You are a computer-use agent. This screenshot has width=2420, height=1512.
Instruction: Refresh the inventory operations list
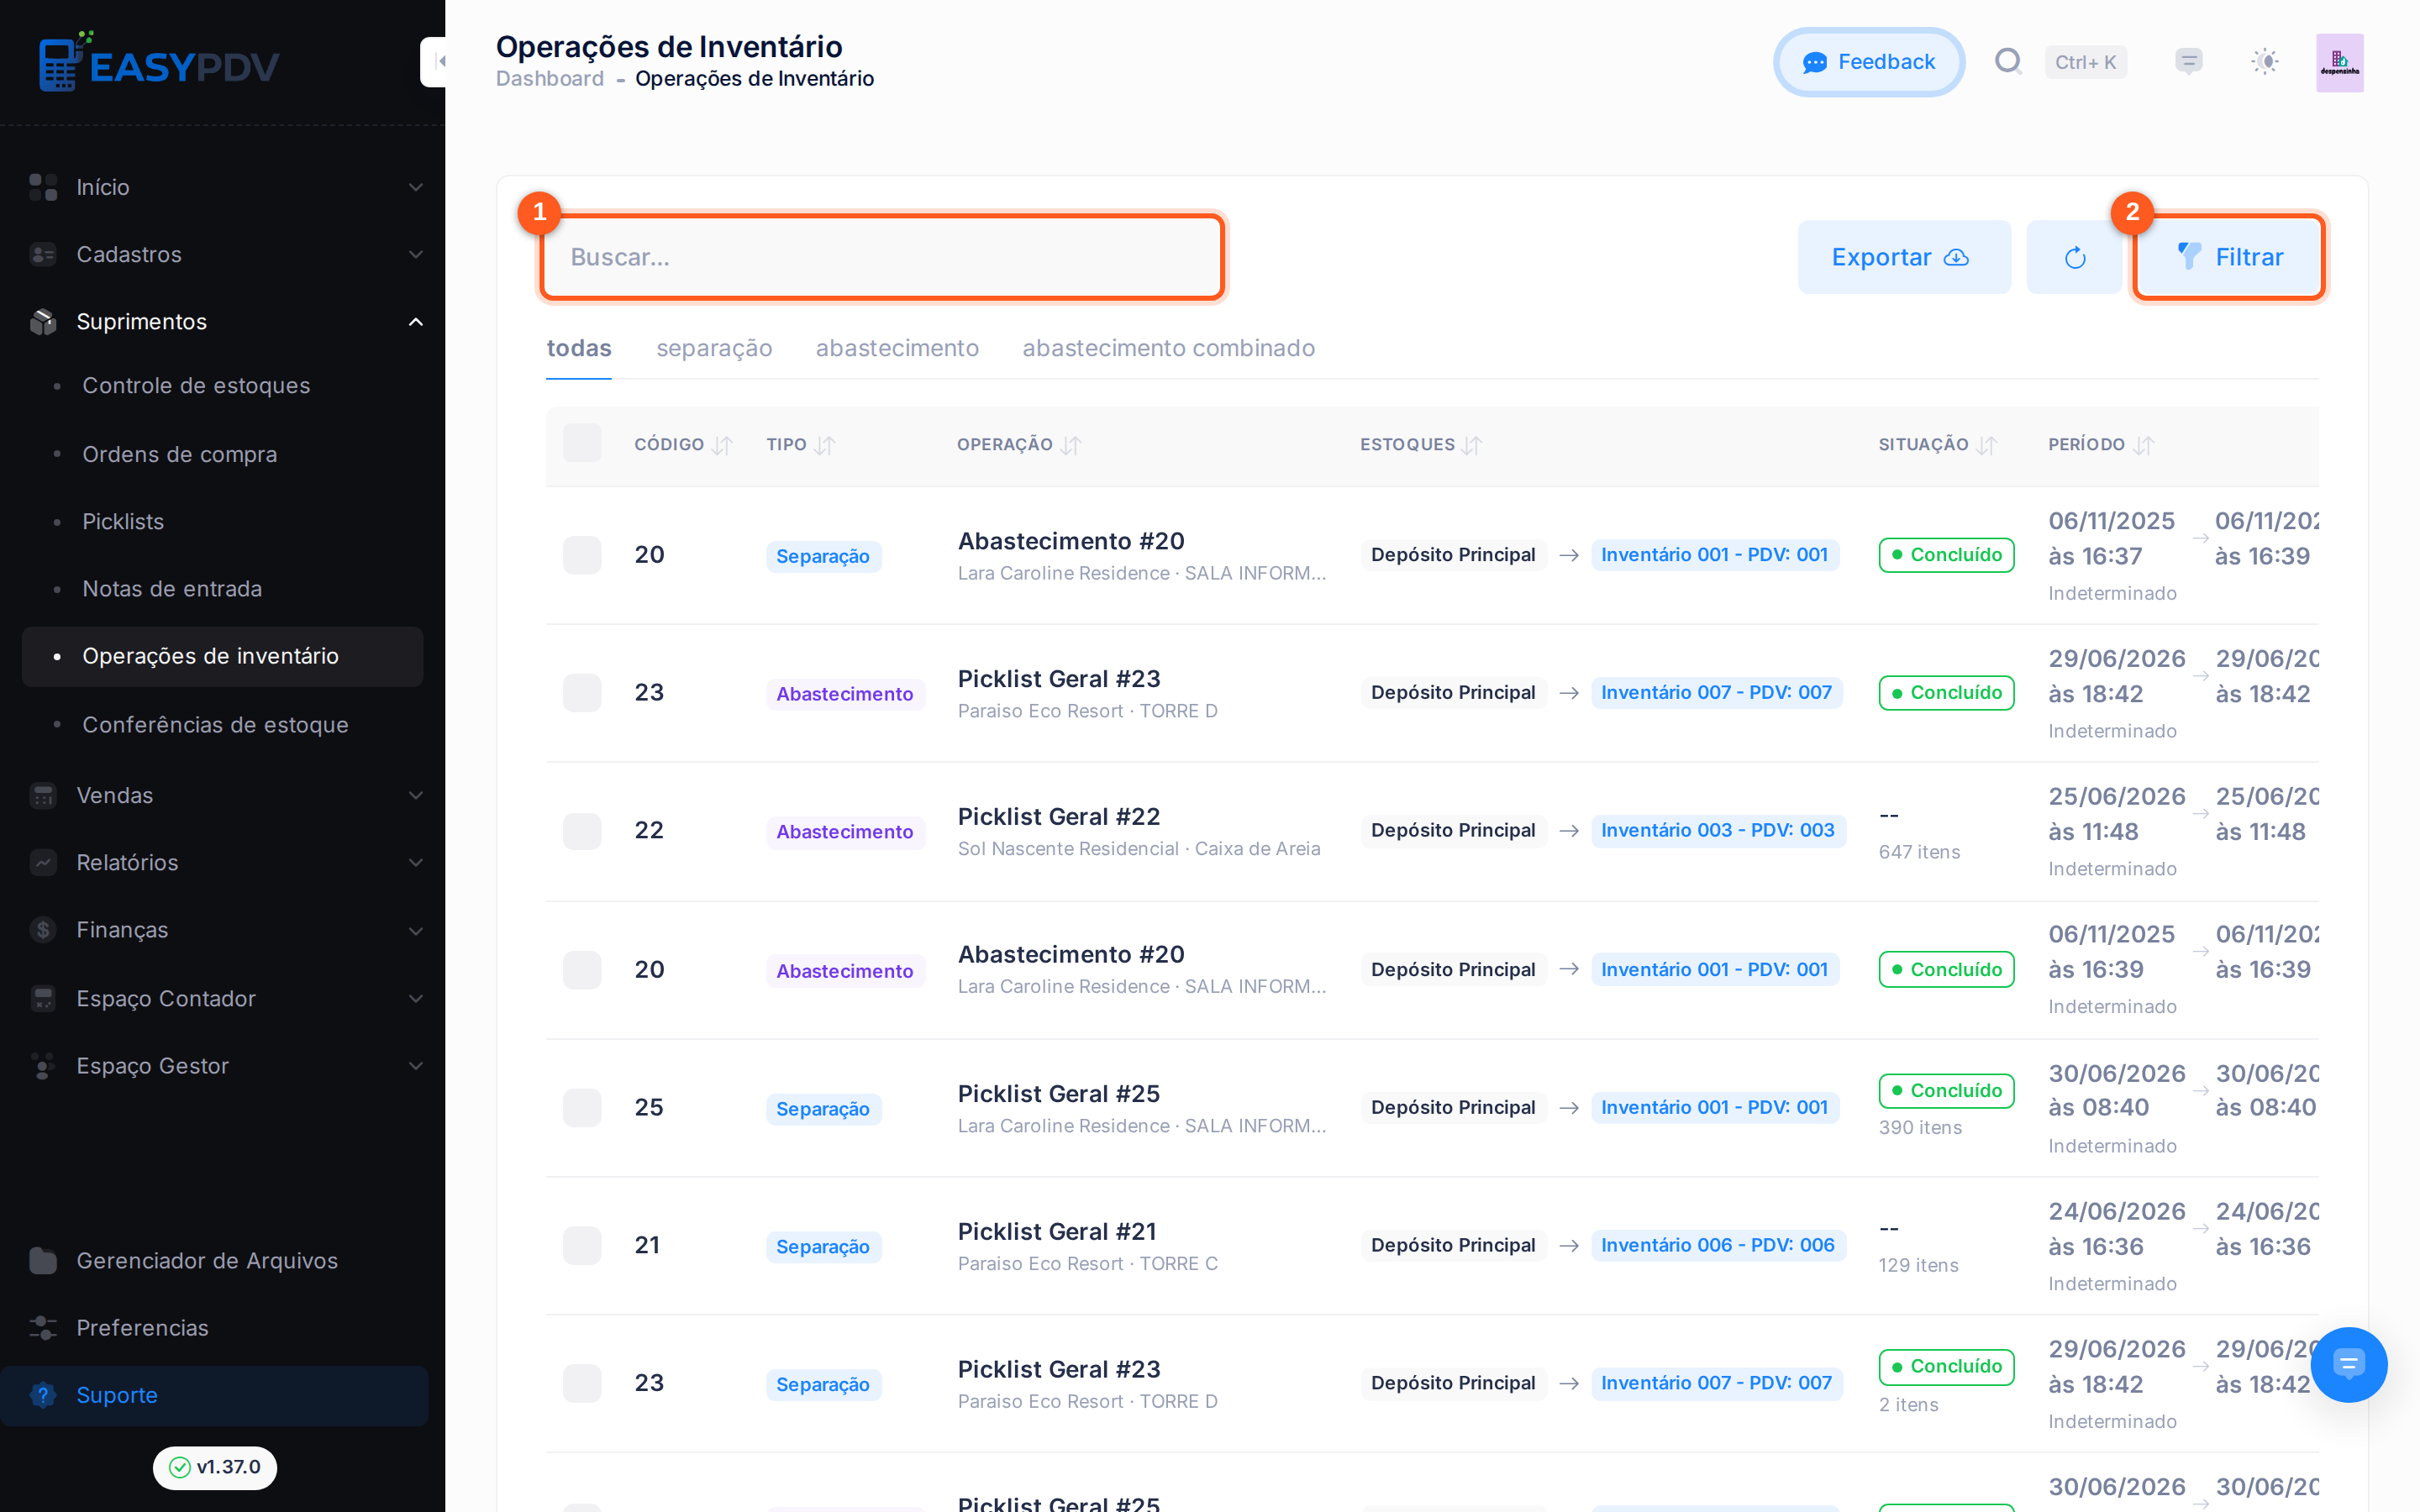2075,257
